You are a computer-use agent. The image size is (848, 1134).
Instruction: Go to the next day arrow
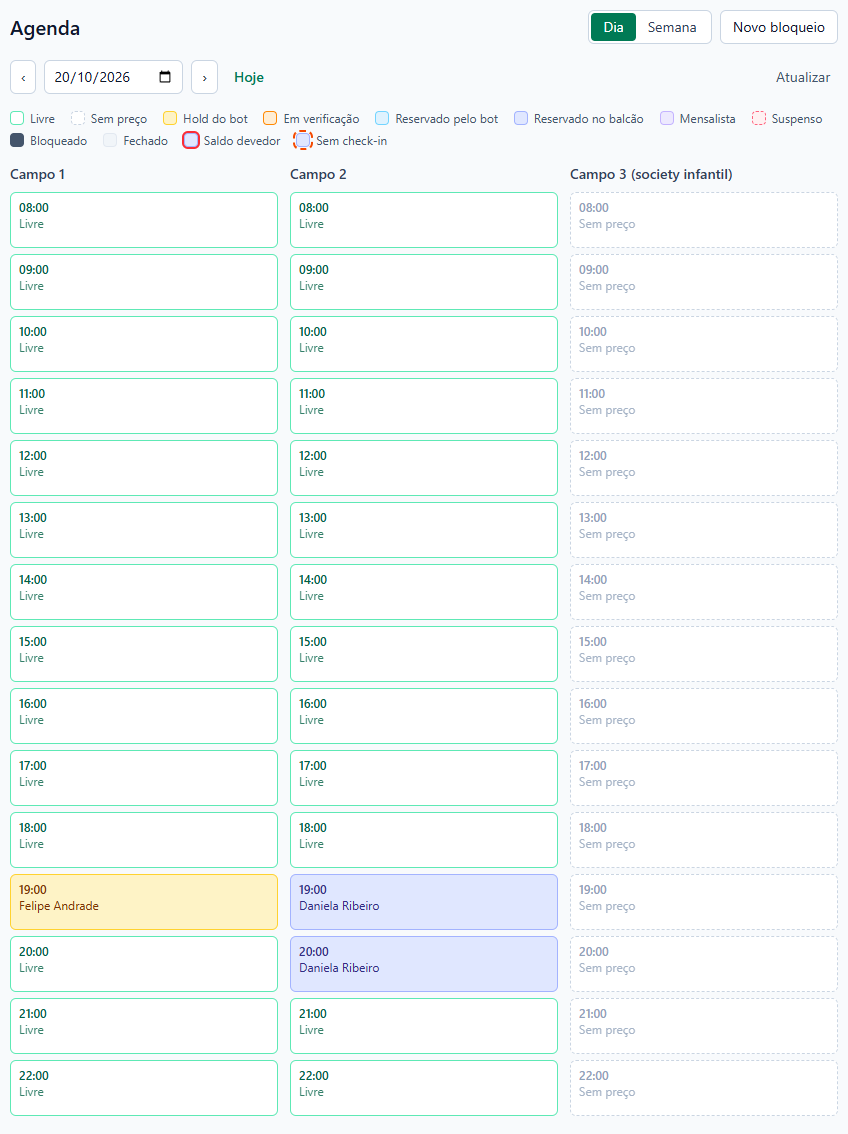coord(205,77)
